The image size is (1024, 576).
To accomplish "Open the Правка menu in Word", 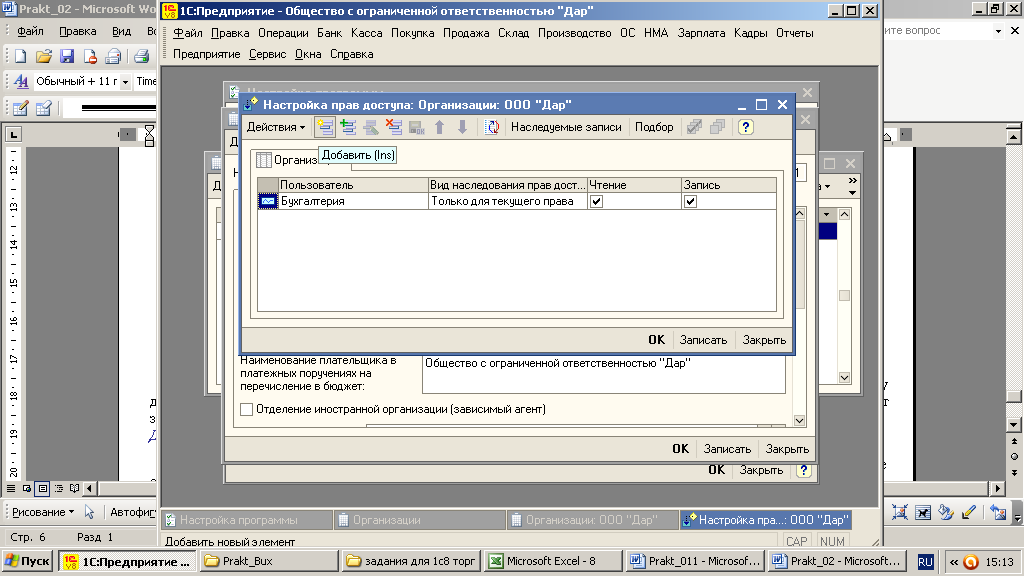I will pos(77,31).
